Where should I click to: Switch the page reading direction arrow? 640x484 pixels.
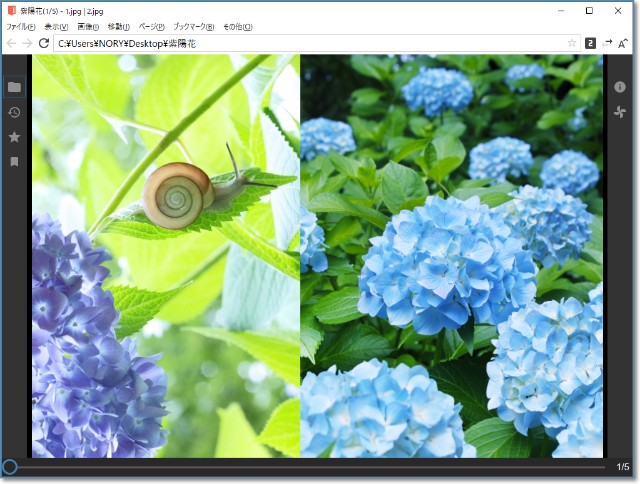pyautogui.click(x=607, y=43)
